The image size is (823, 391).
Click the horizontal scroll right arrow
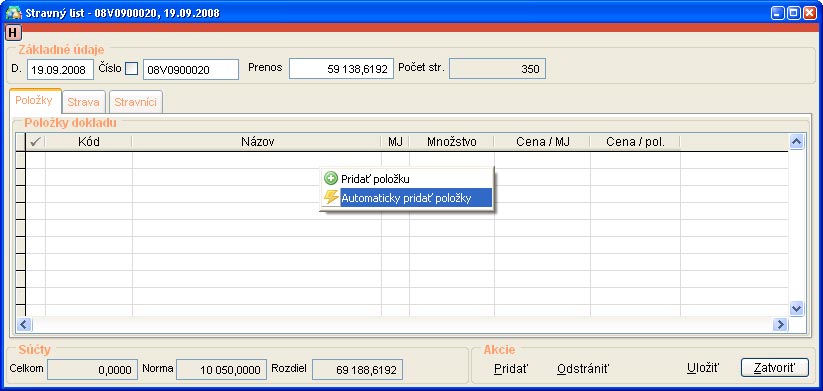tap(780, 324)
